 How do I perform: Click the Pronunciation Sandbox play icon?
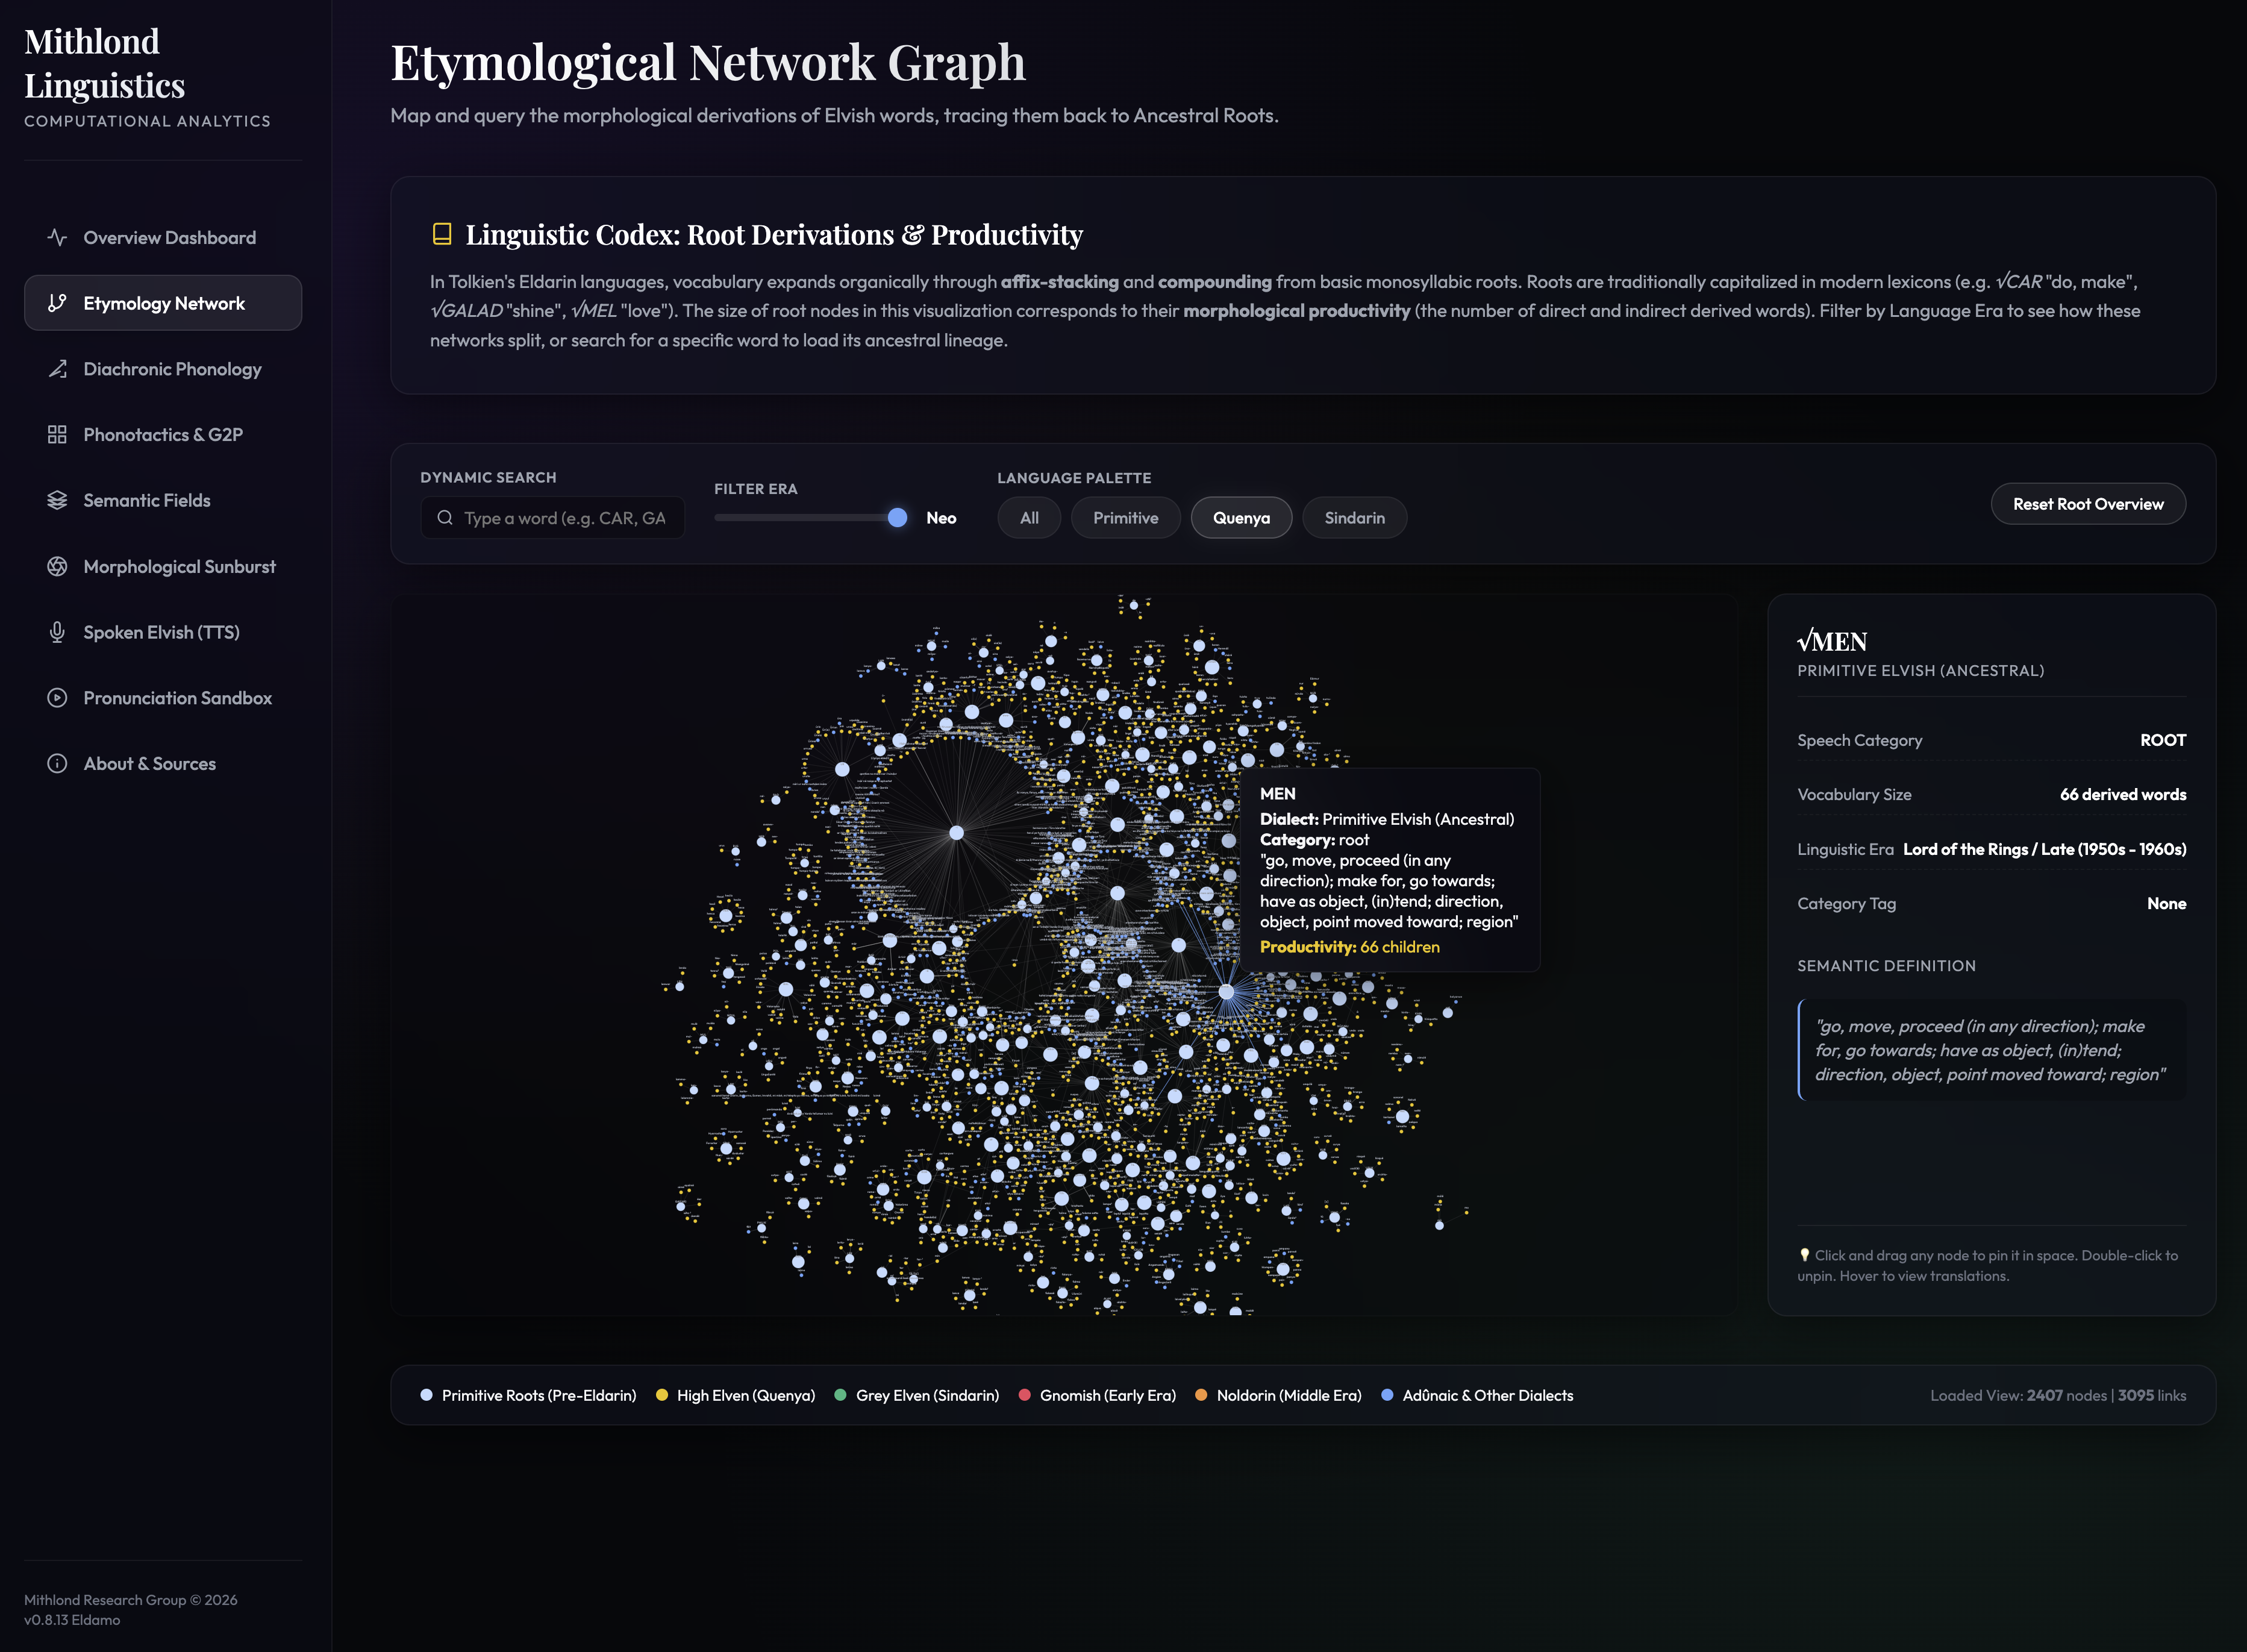click(x=57, y=698)
